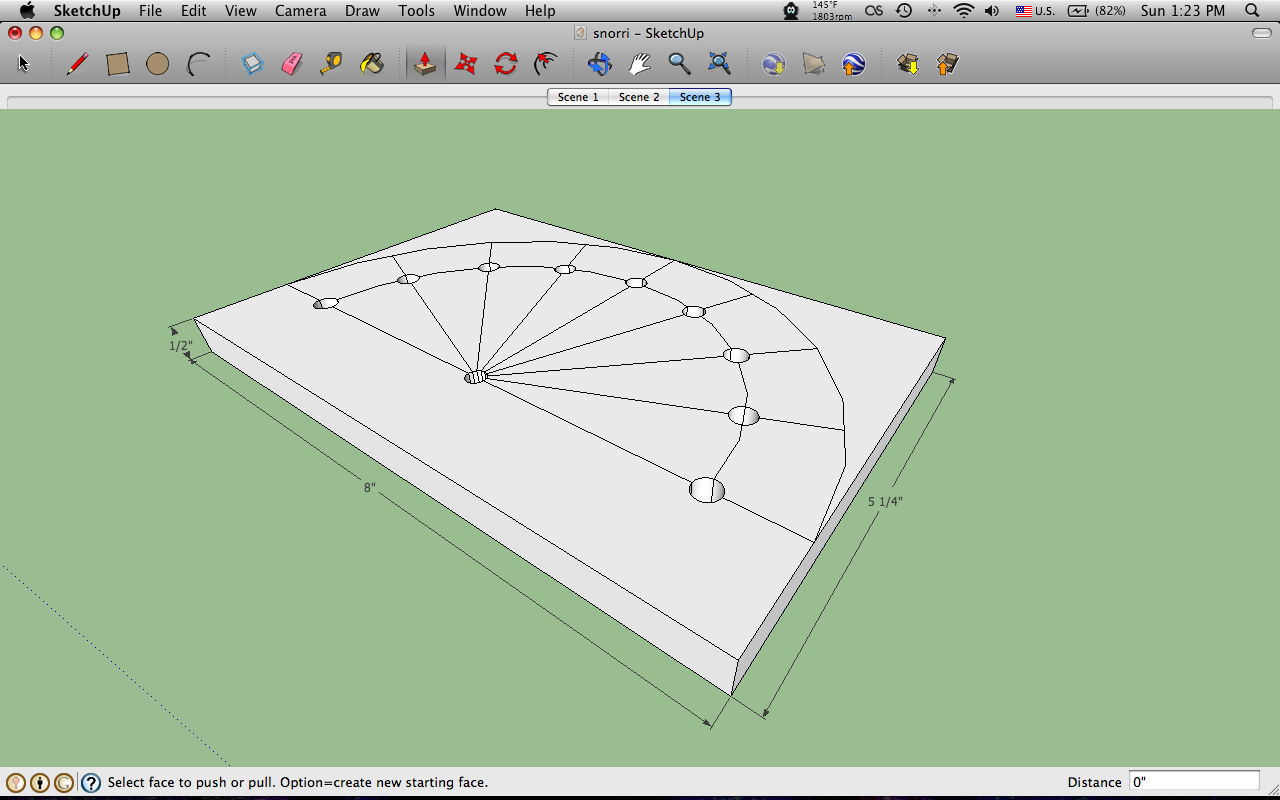
Task: Open Spotlight search magnifier icon
Action: (1252, 11)
